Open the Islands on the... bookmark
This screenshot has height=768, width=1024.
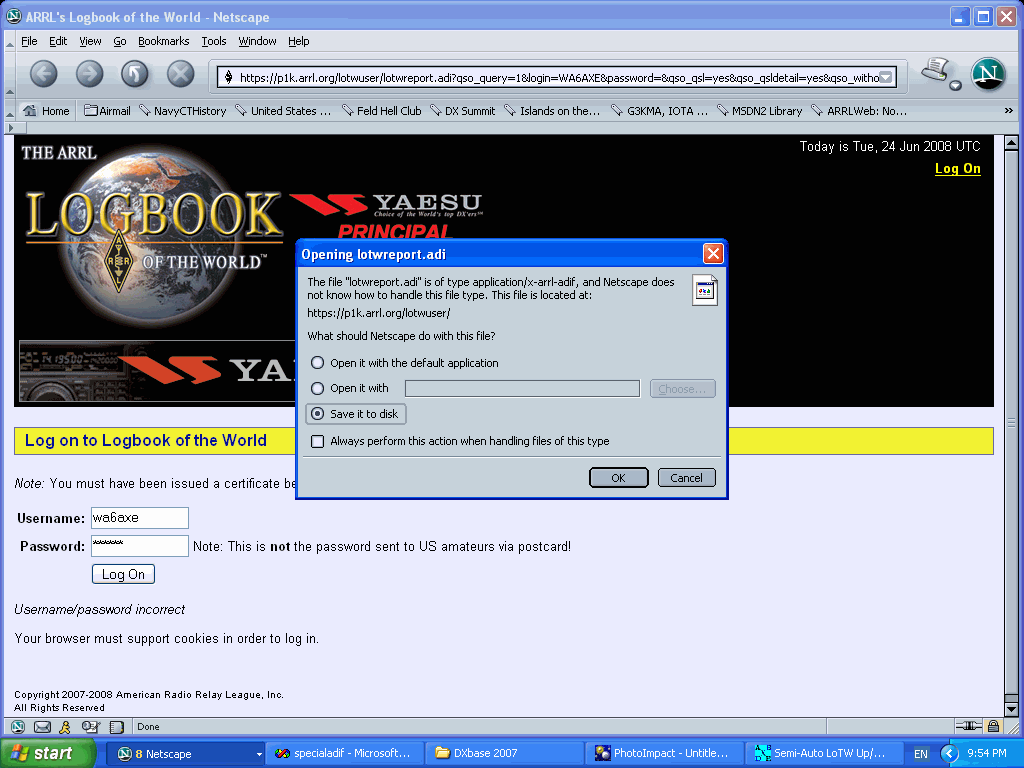[552, 111]
